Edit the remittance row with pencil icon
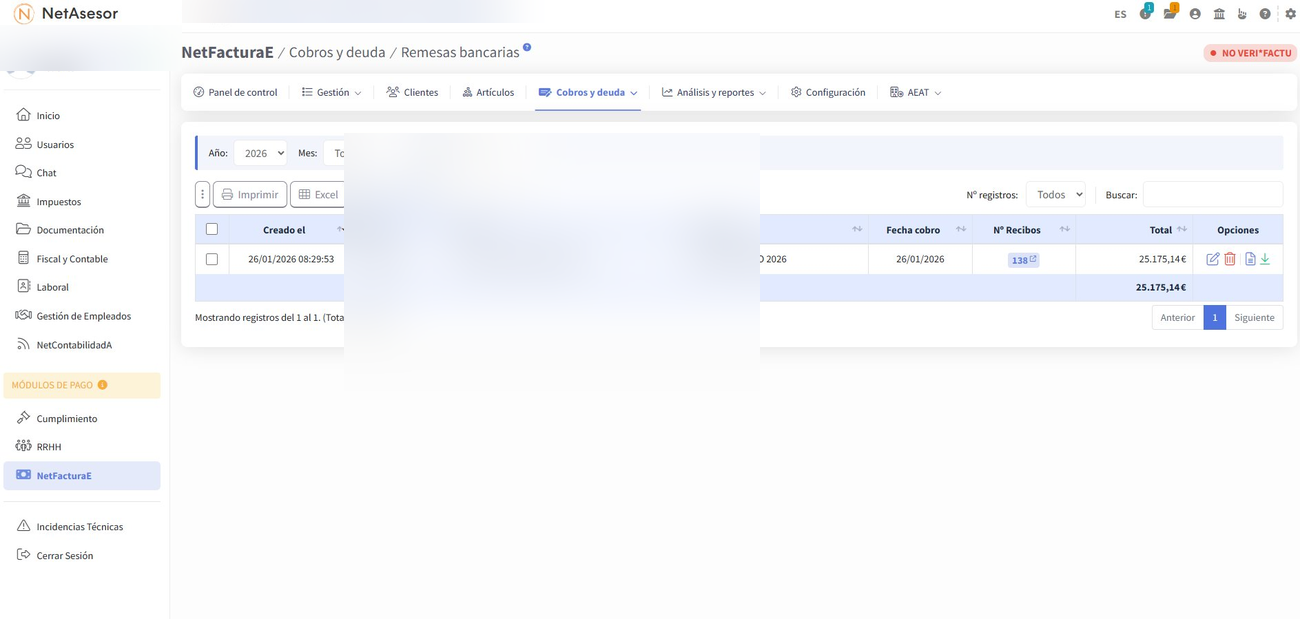This screenshot has height=619, width=1300. 1212,259
